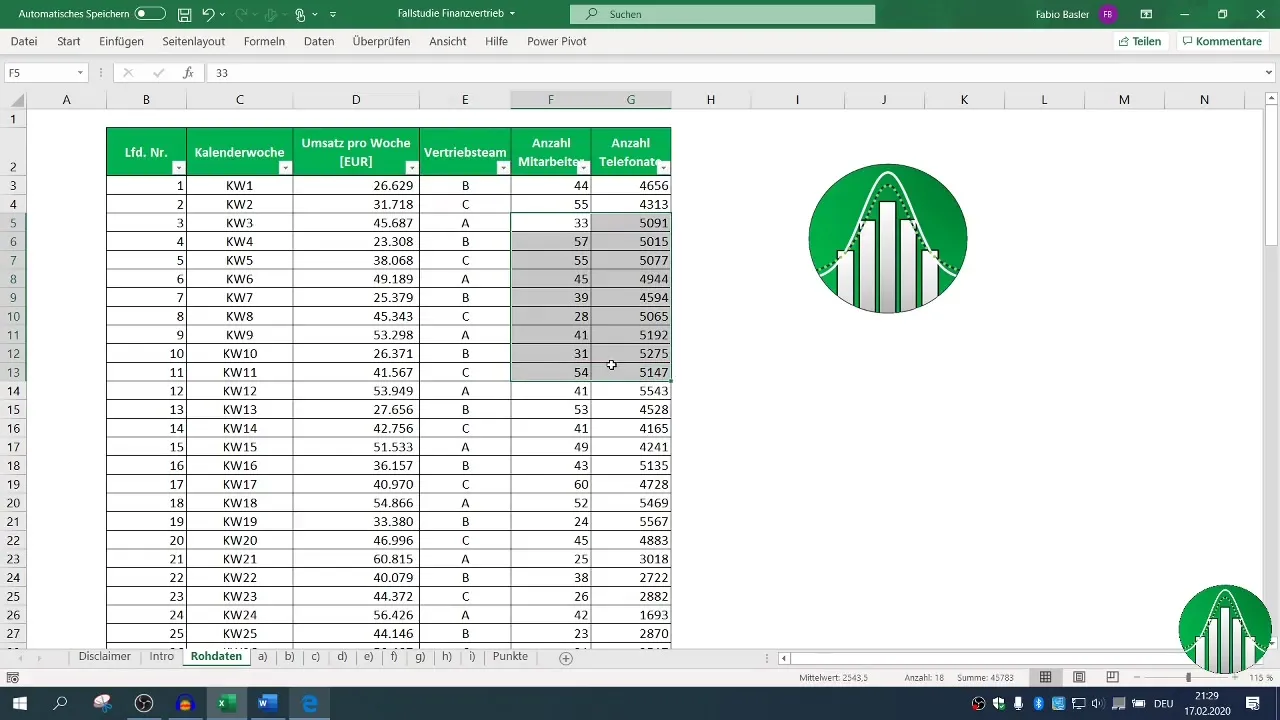Open the Anzahl Telefonate filter dropdown
The height and width of the screenshot is (720, 1280).
click(663, 168)
